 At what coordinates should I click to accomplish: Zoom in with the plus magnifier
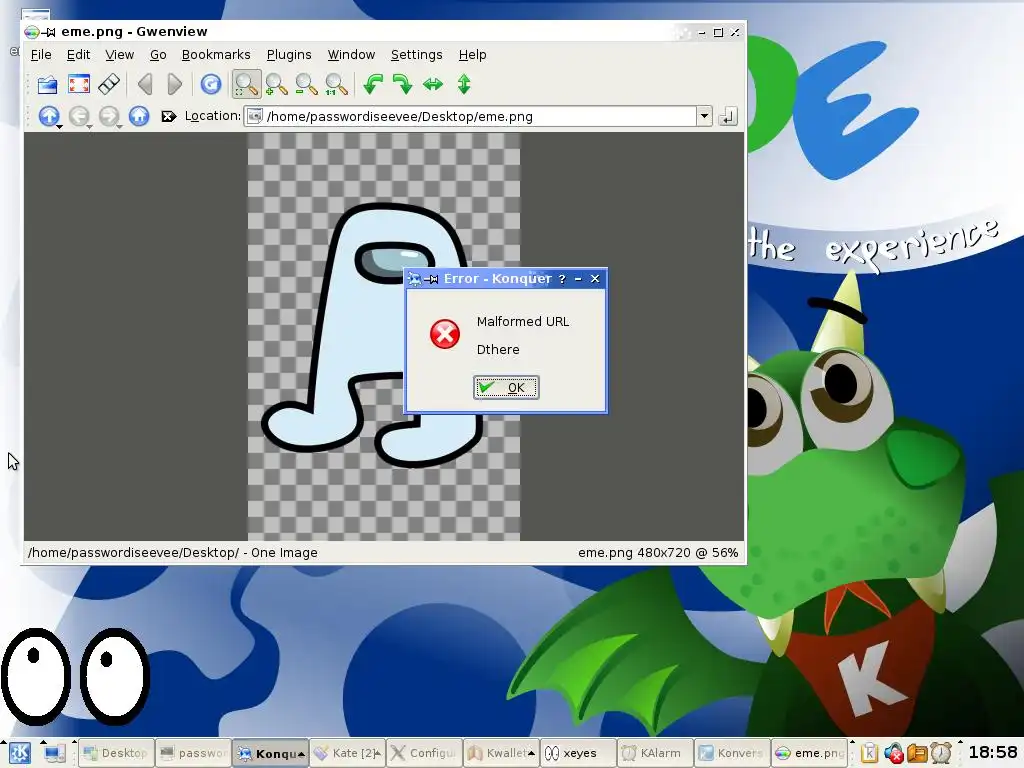pos(276,84)
